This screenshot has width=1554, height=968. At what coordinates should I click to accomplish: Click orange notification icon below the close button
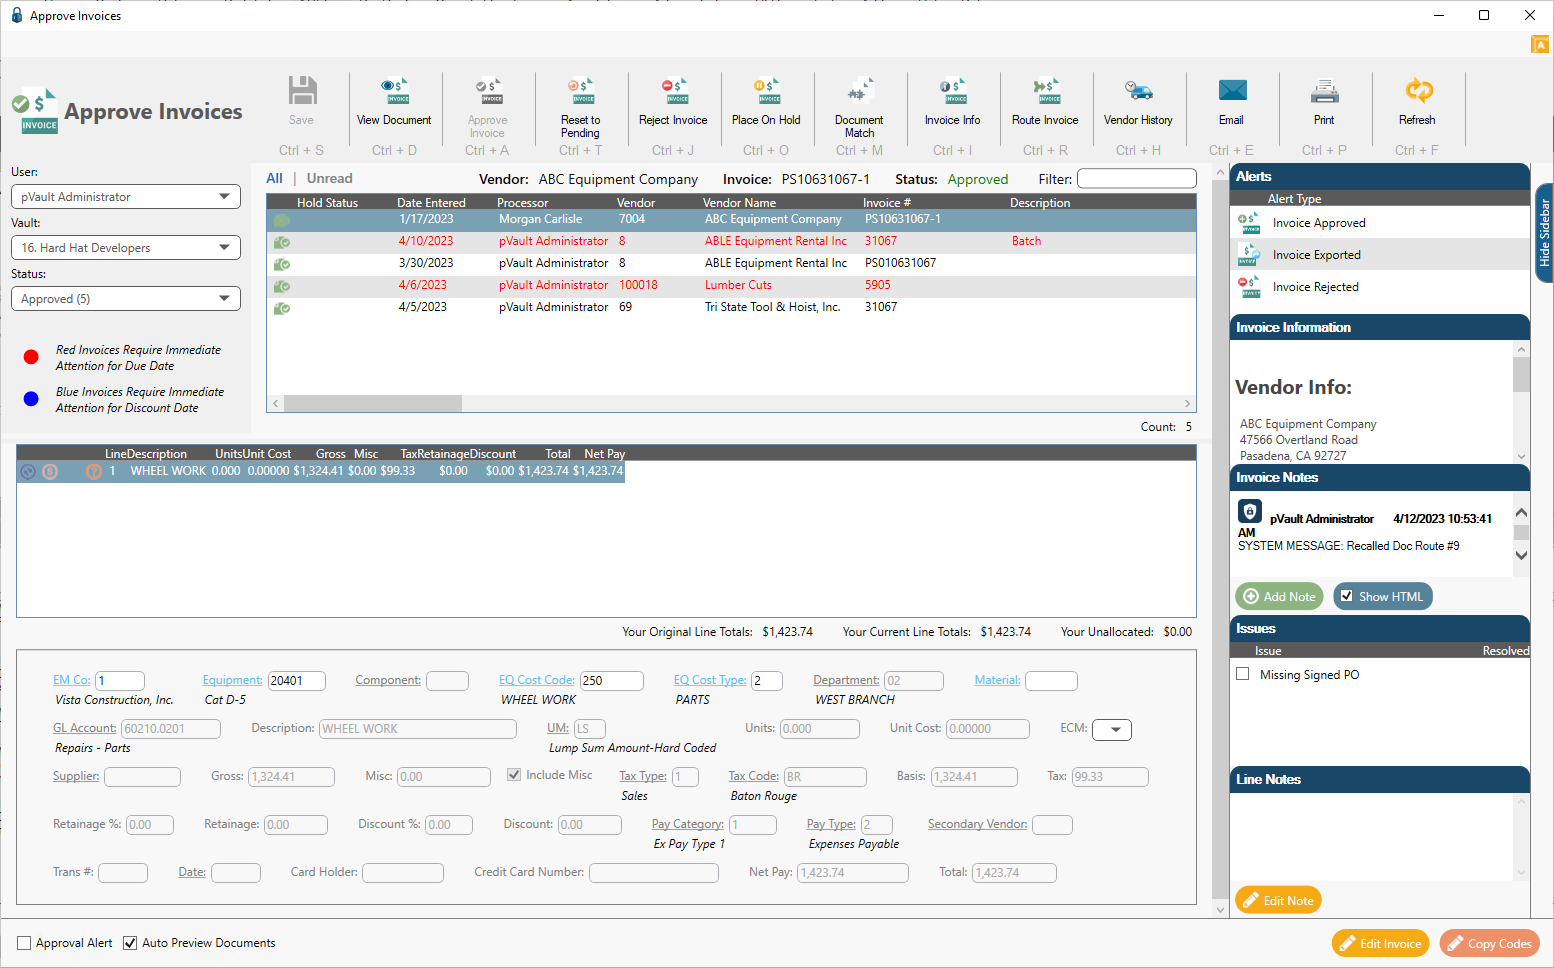(x=1540, y=45)
